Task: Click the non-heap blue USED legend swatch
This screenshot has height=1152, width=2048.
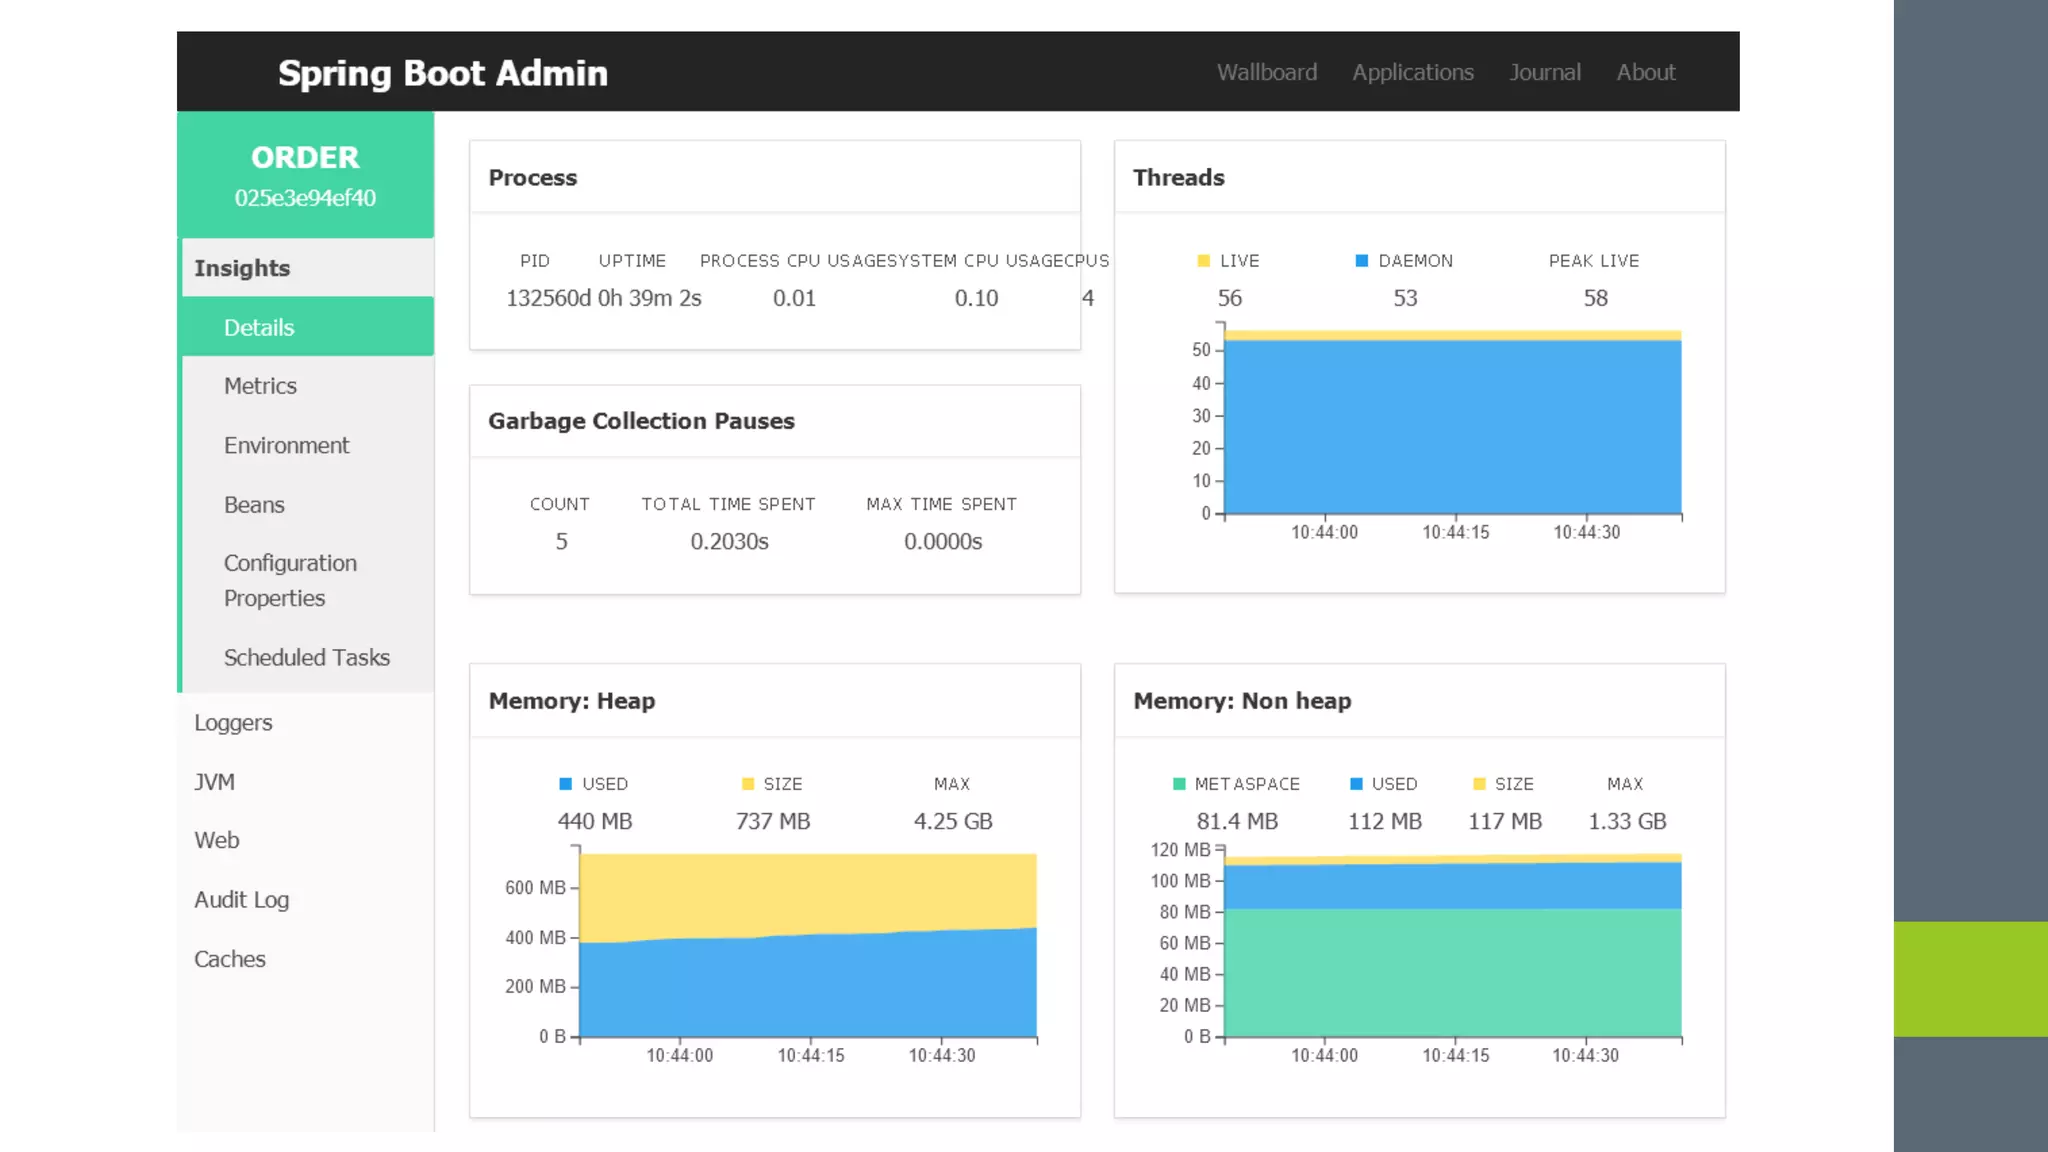Action: pyautogui.click(x=1356, y=784)
